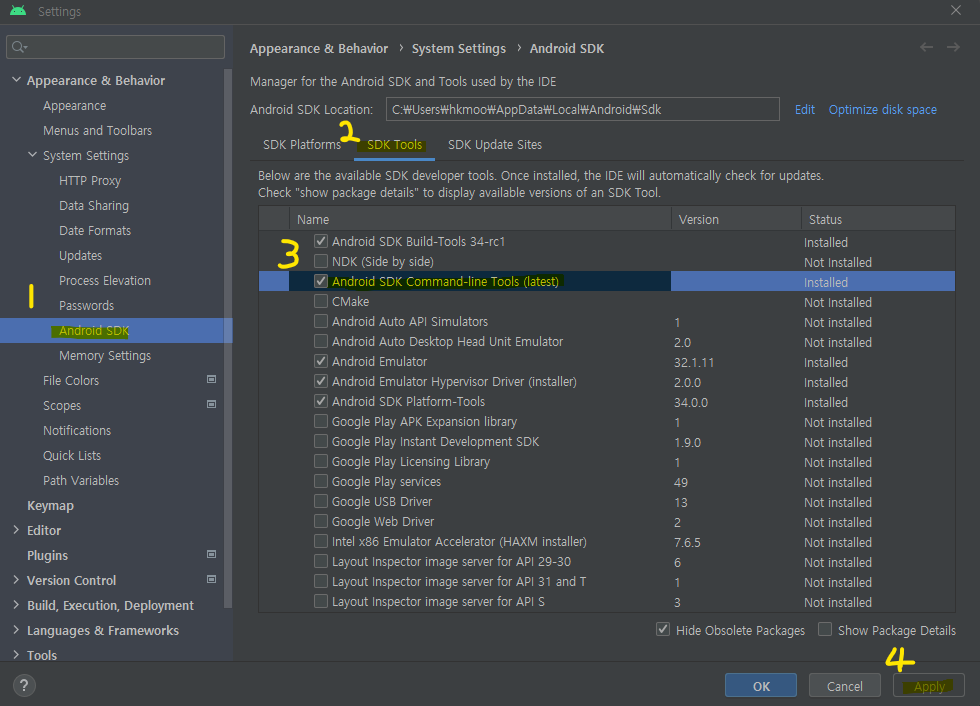Select Quick Lists item
Viewport: 980px width, 706px height.
pos(72,455)
